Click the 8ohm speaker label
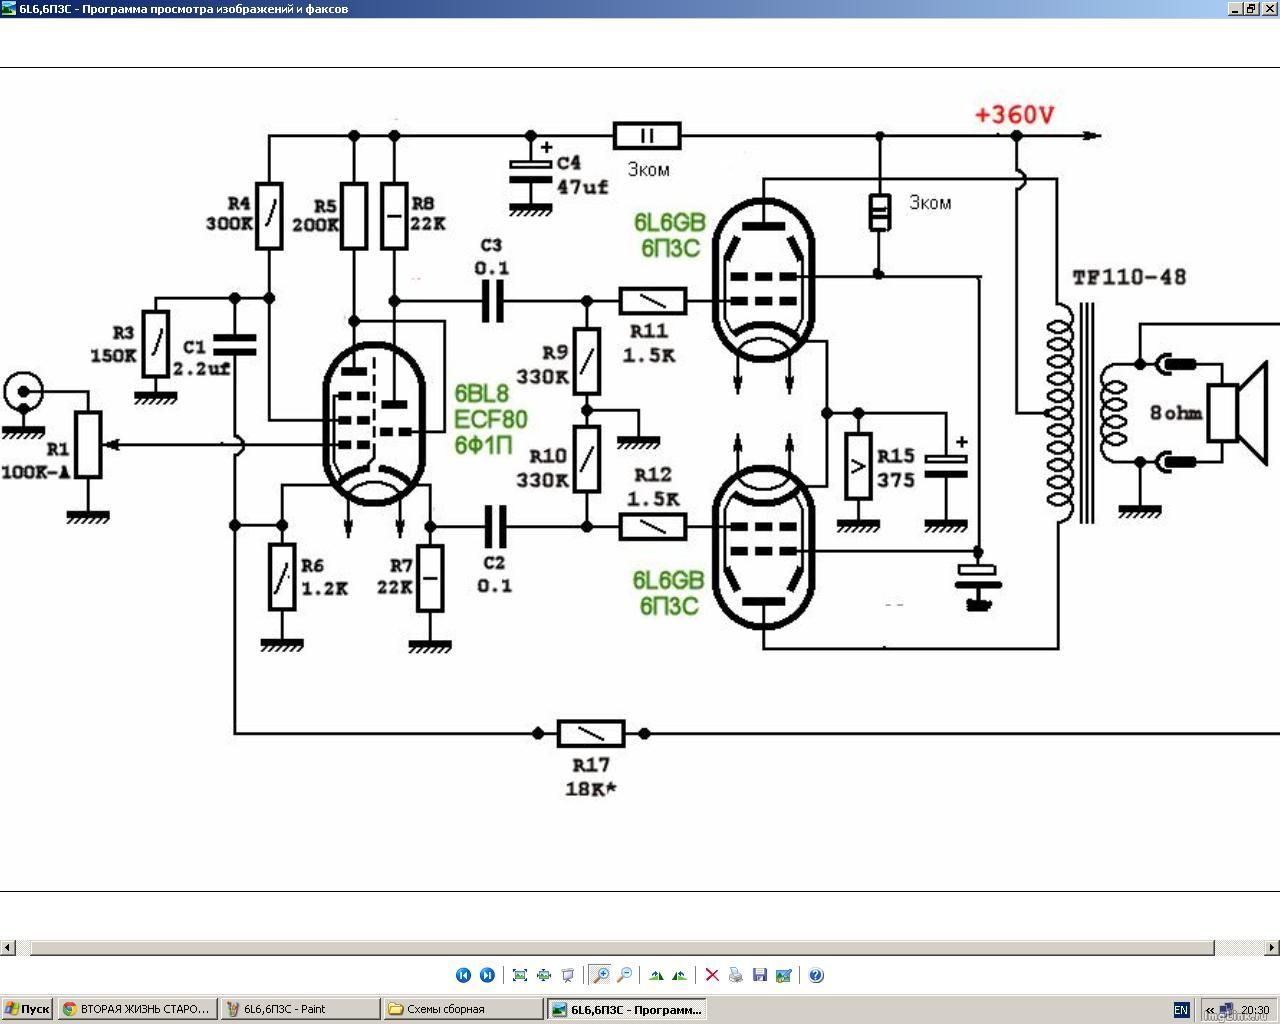1280x1024 pixels. (1175, 412)
